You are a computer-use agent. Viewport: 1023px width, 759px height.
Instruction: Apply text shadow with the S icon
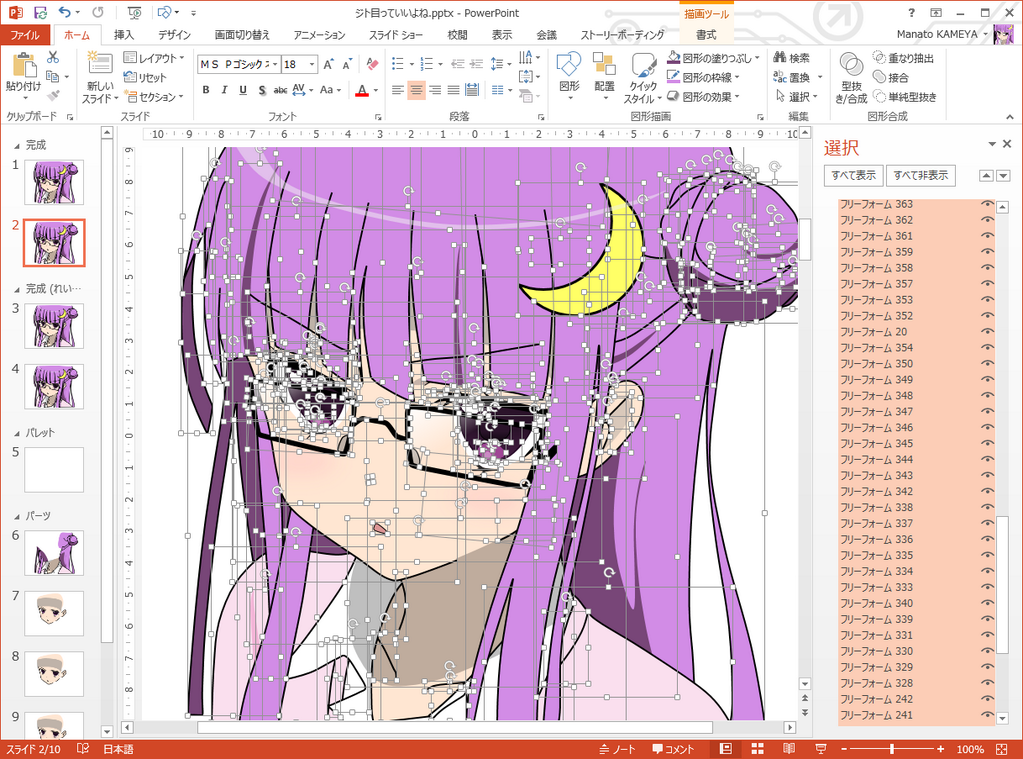(x=262, y=90)
